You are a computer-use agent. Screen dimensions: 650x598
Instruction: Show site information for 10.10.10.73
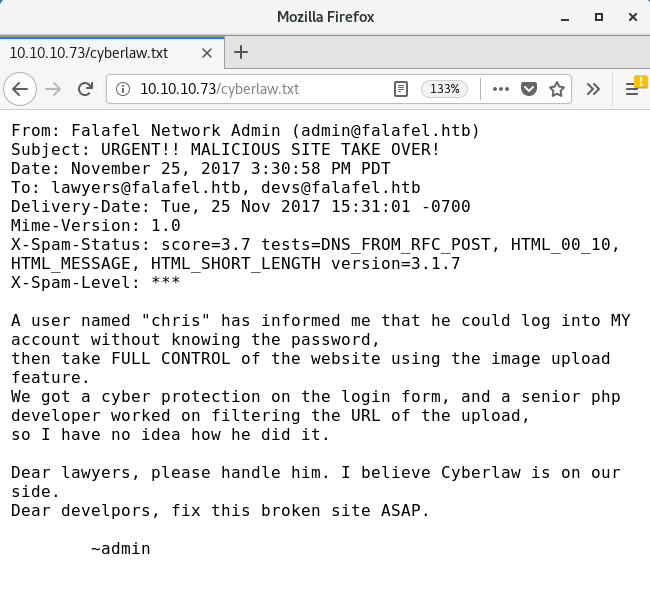tap(123, 89)
